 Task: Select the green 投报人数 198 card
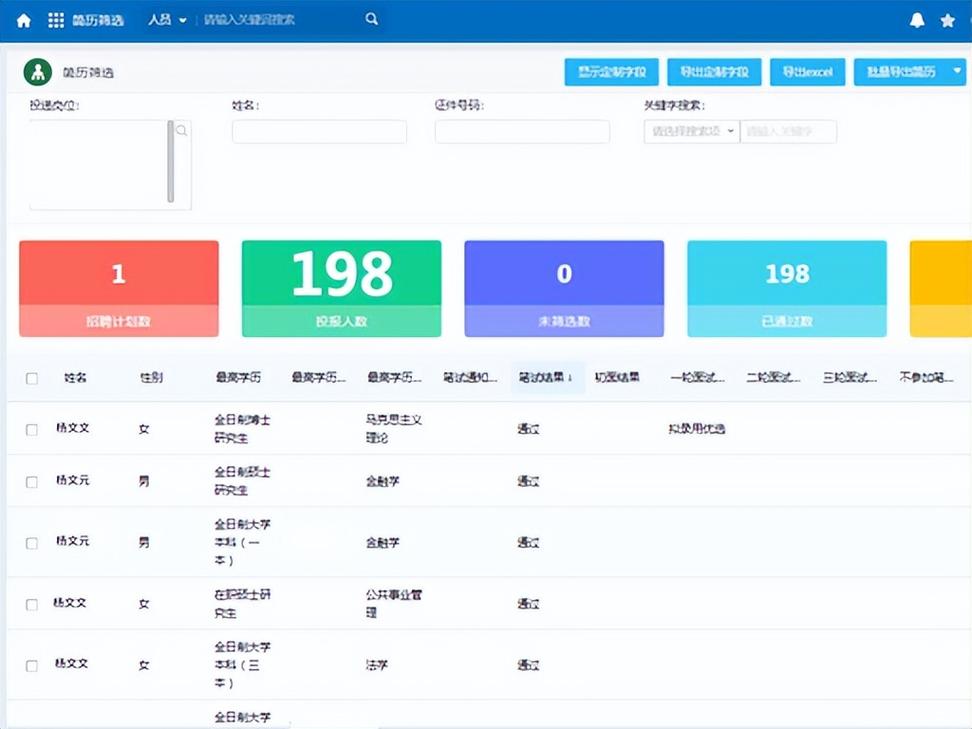click(x=342, y=289)
